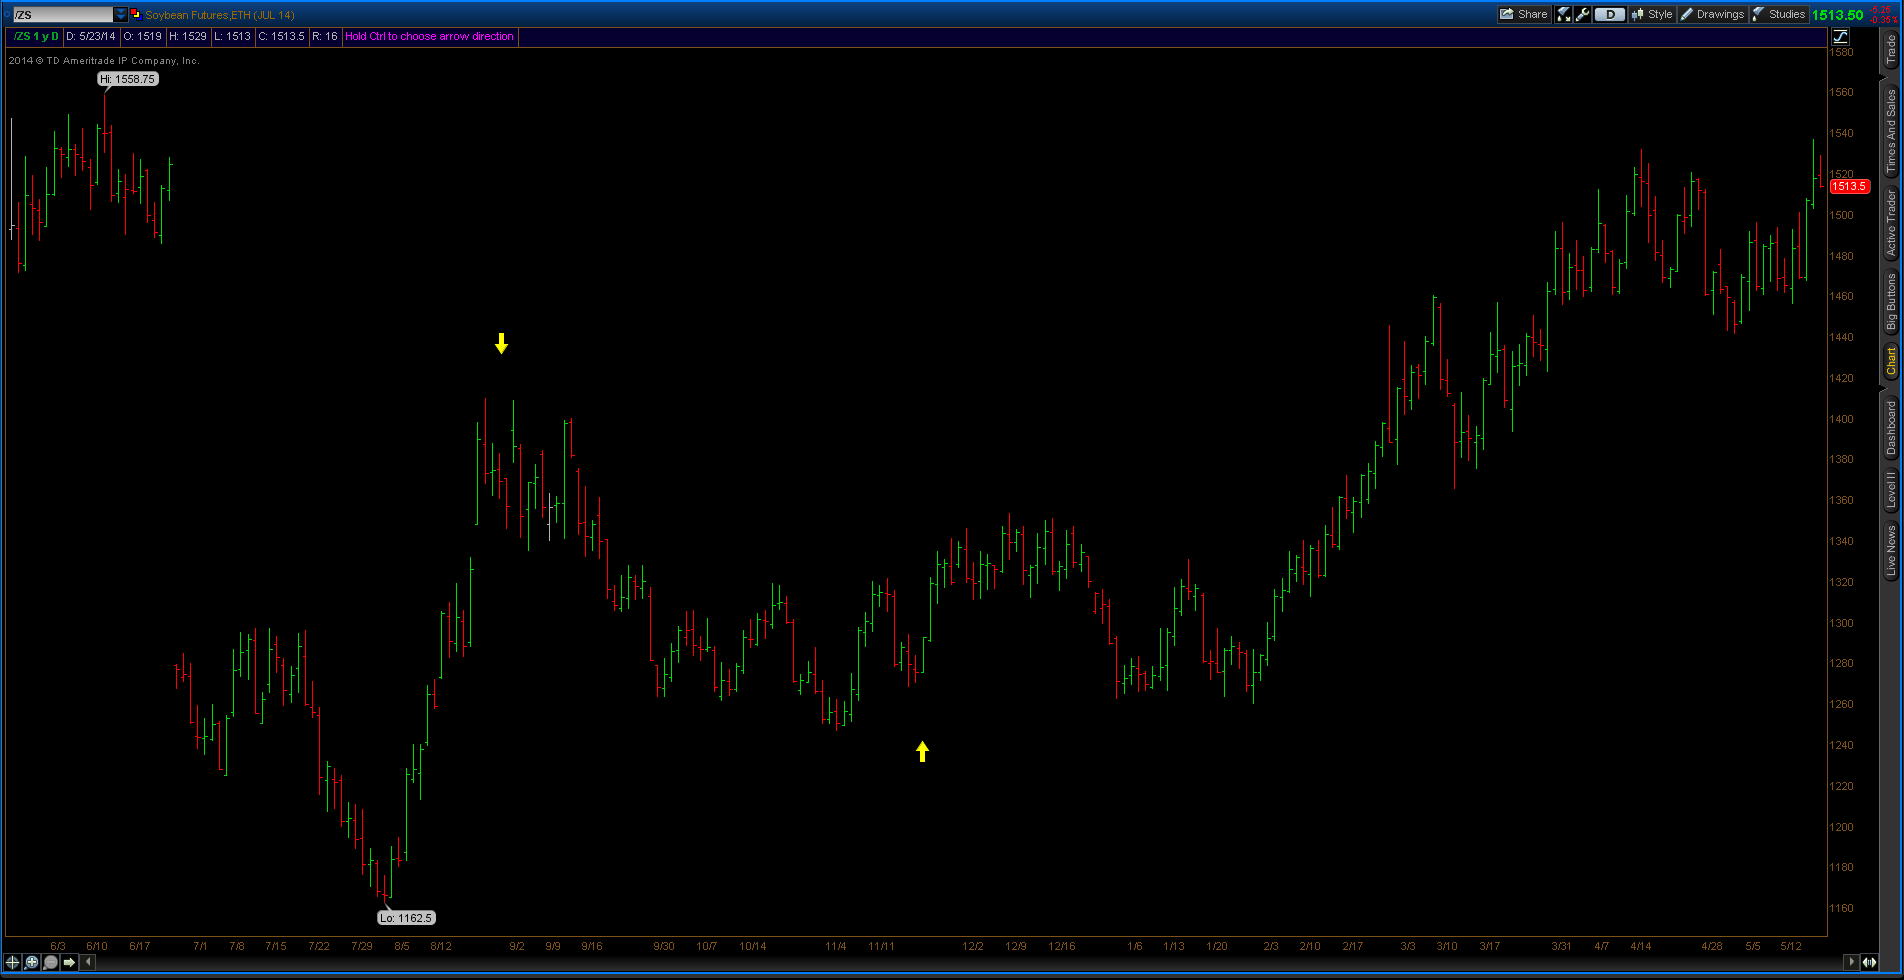Expand the symbol selector dropdown arrow
This screenshot has width=1904, height=980.
coord(121,15)
